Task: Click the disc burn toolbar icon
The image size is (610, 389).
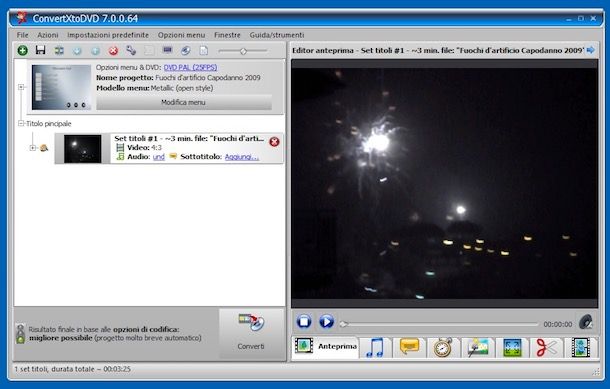Action: [186, 50]
